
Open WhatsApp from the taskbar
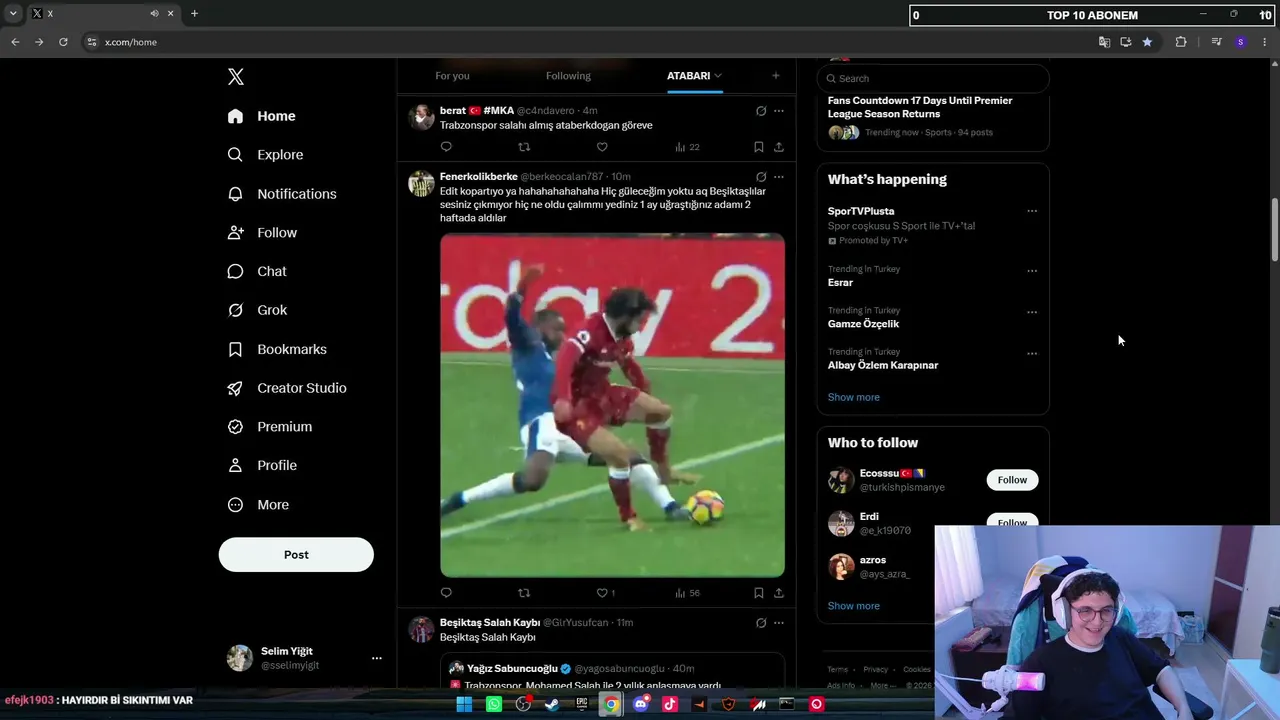tap(494, 704)
